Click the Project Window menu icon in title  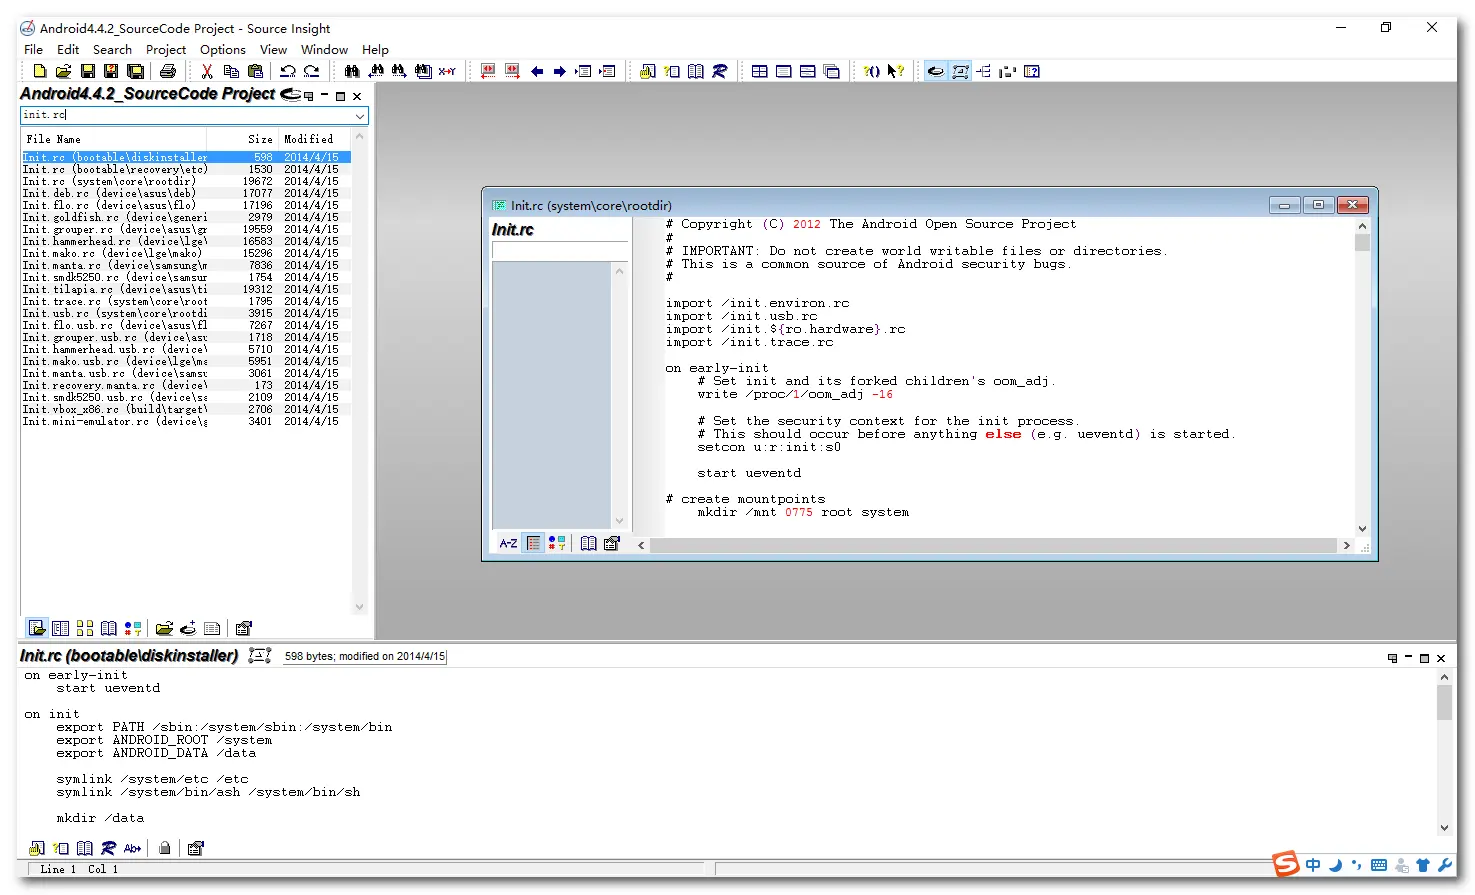coord(291,95)
